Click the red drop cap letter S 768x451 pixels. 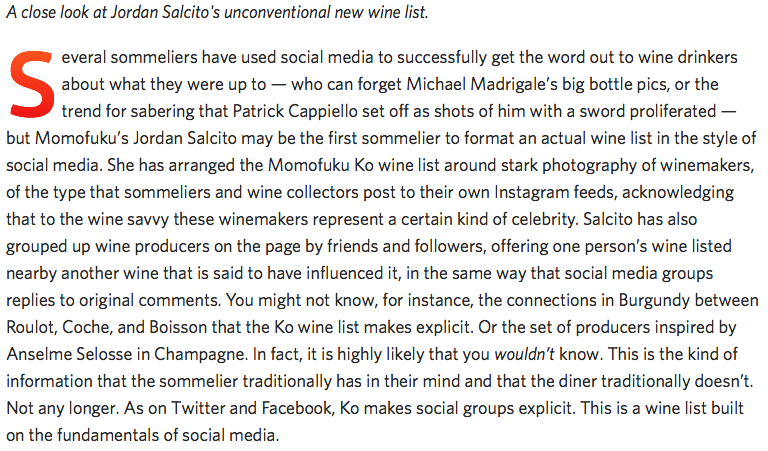coord(30,82)
